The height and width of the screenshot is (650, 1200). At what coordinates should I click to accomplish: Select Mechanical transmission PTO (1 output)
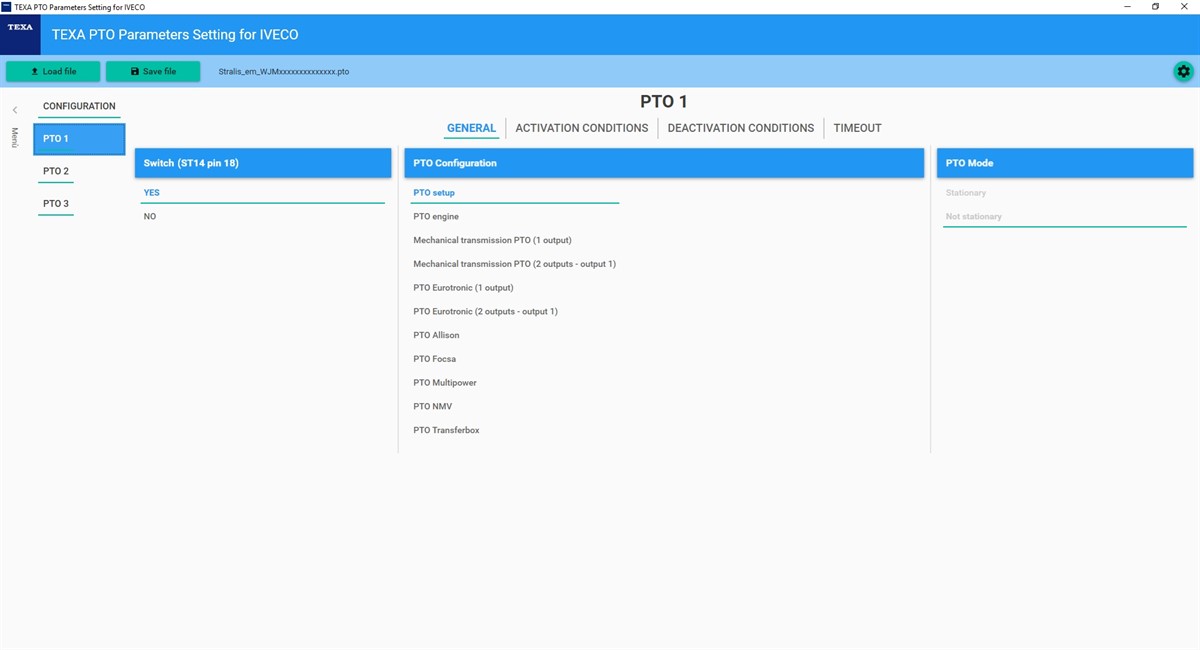(492, 240)
